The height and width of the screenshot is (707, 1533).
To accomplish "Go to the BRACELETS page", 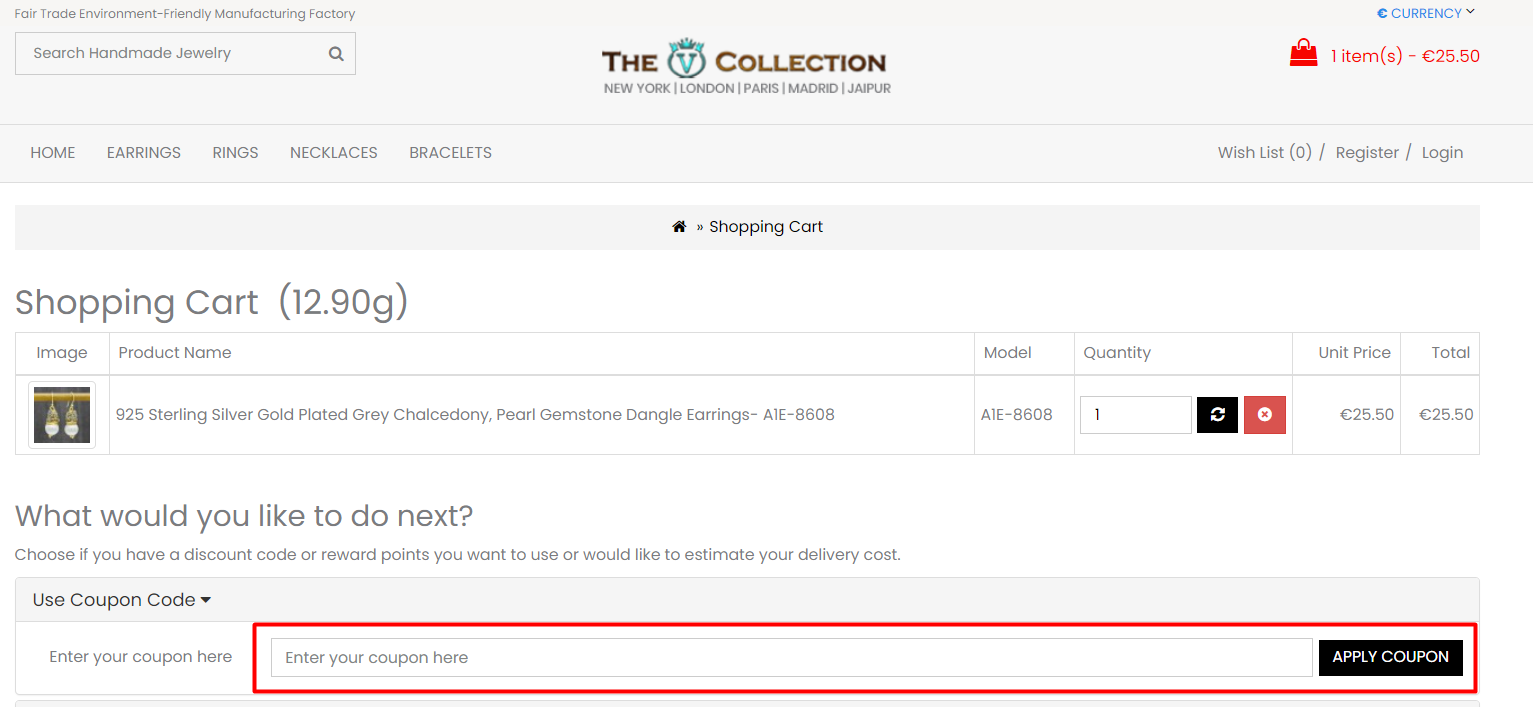I will pos(450,152).
